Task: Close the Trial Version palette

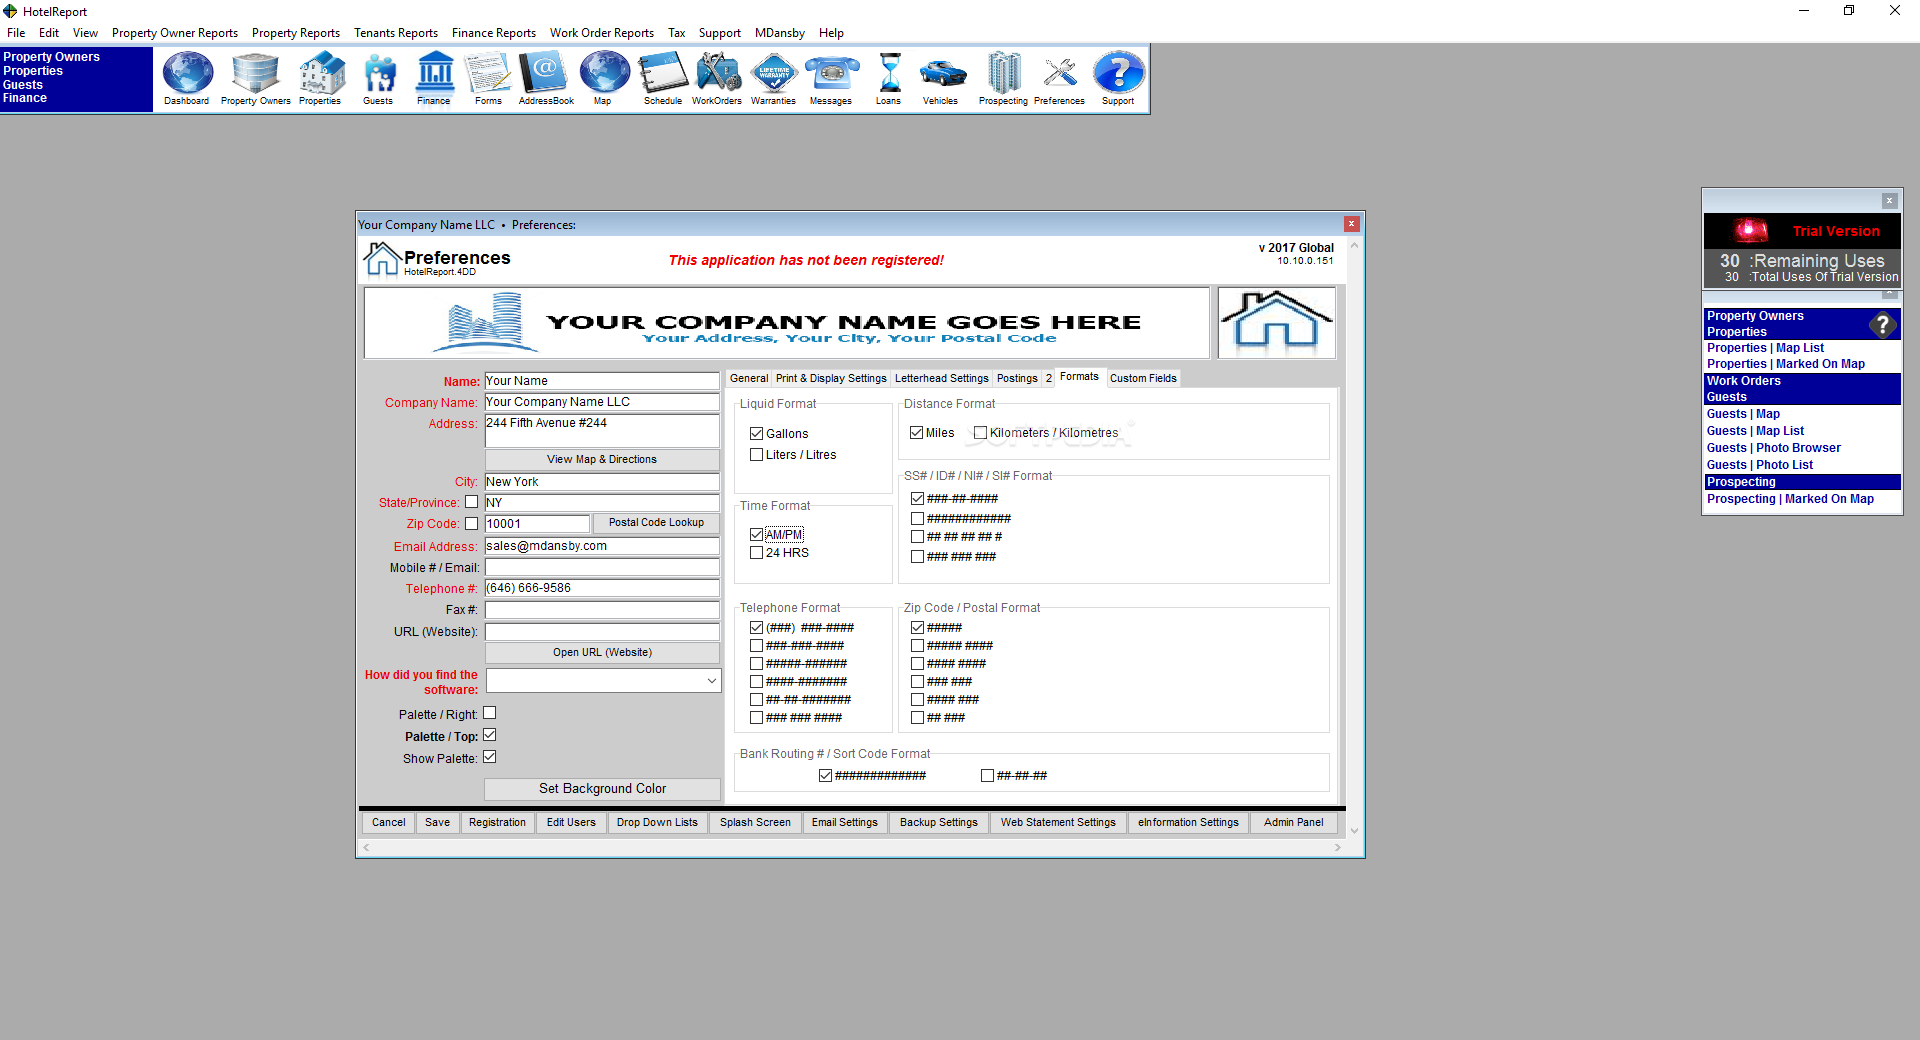Action: pos(1889,200)
